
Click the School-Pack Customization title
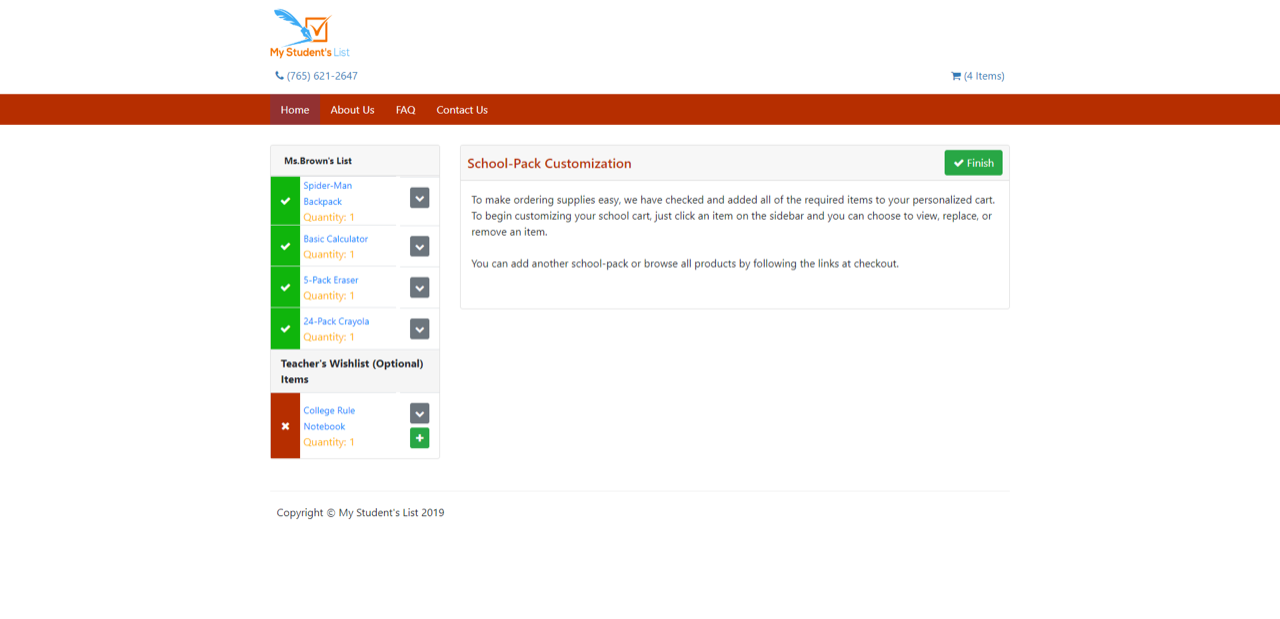549,163
